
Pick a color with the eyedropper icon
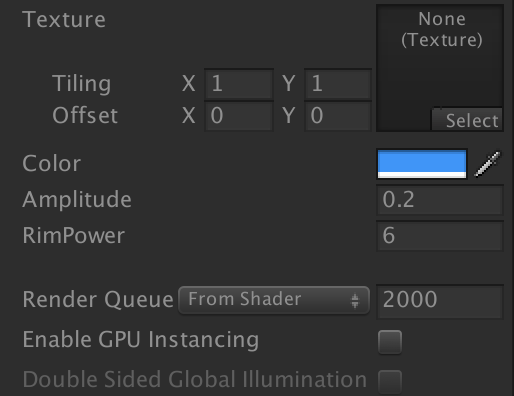click(487, 164)
